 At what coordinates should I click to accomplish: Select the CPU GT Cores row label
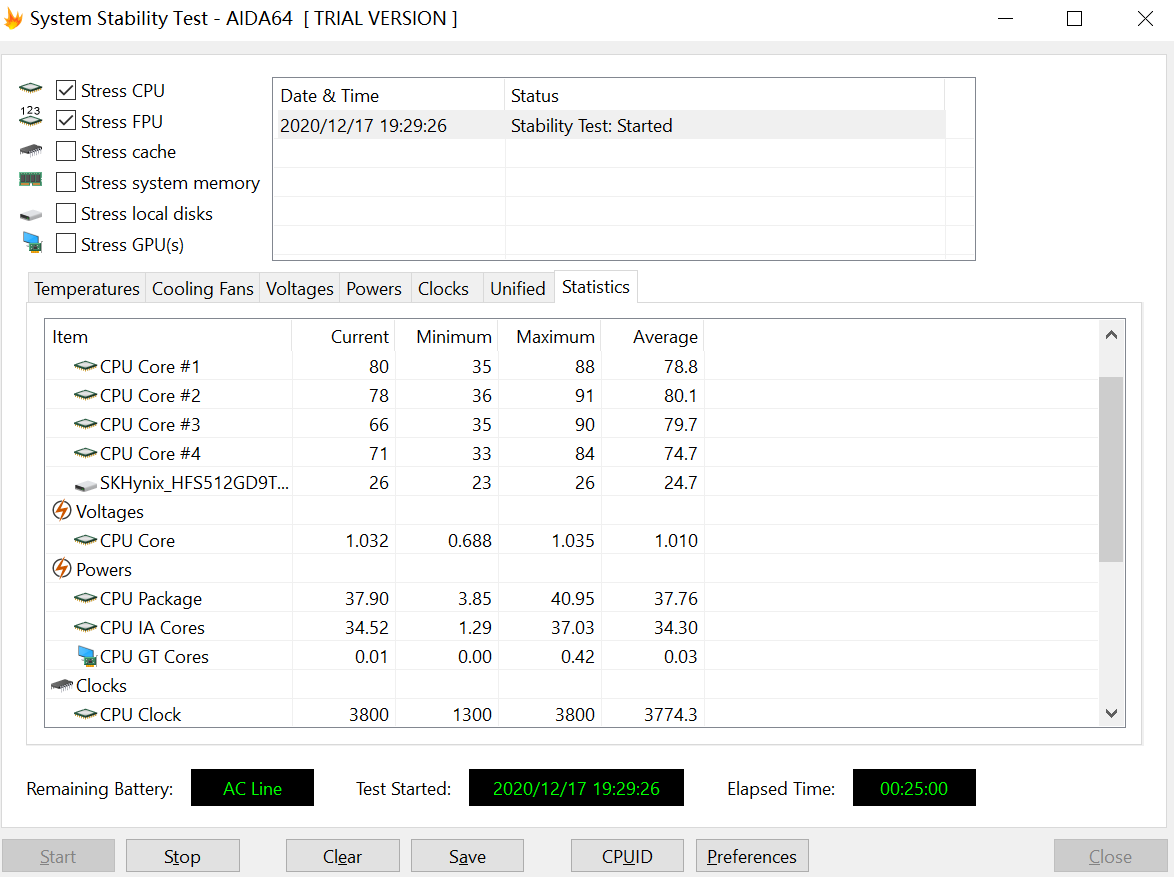click(154, 657)
